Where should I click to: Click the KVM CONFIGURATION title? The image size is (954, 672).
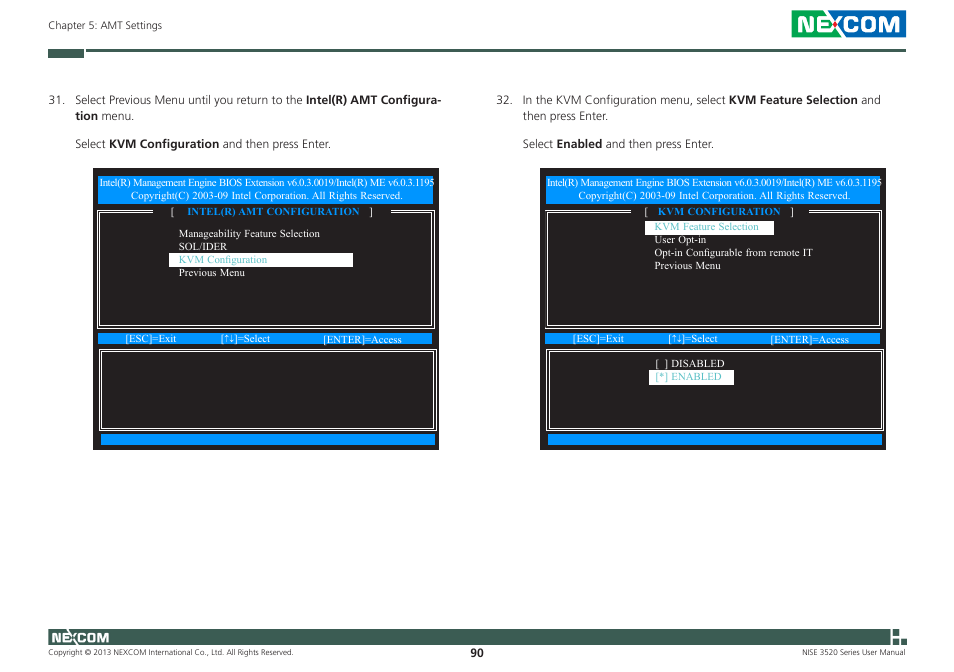coord(719,212)
